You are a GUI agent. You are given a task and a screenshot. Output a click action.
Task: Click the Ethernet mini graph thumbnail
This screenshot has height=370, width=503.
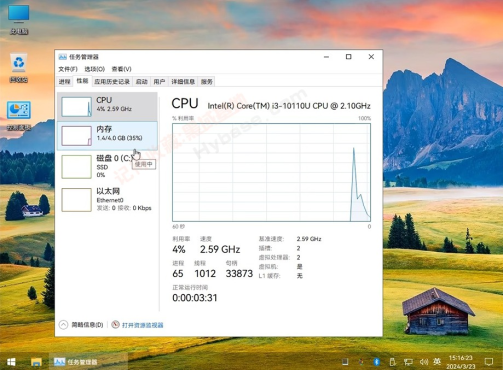[x=76, y=200]
